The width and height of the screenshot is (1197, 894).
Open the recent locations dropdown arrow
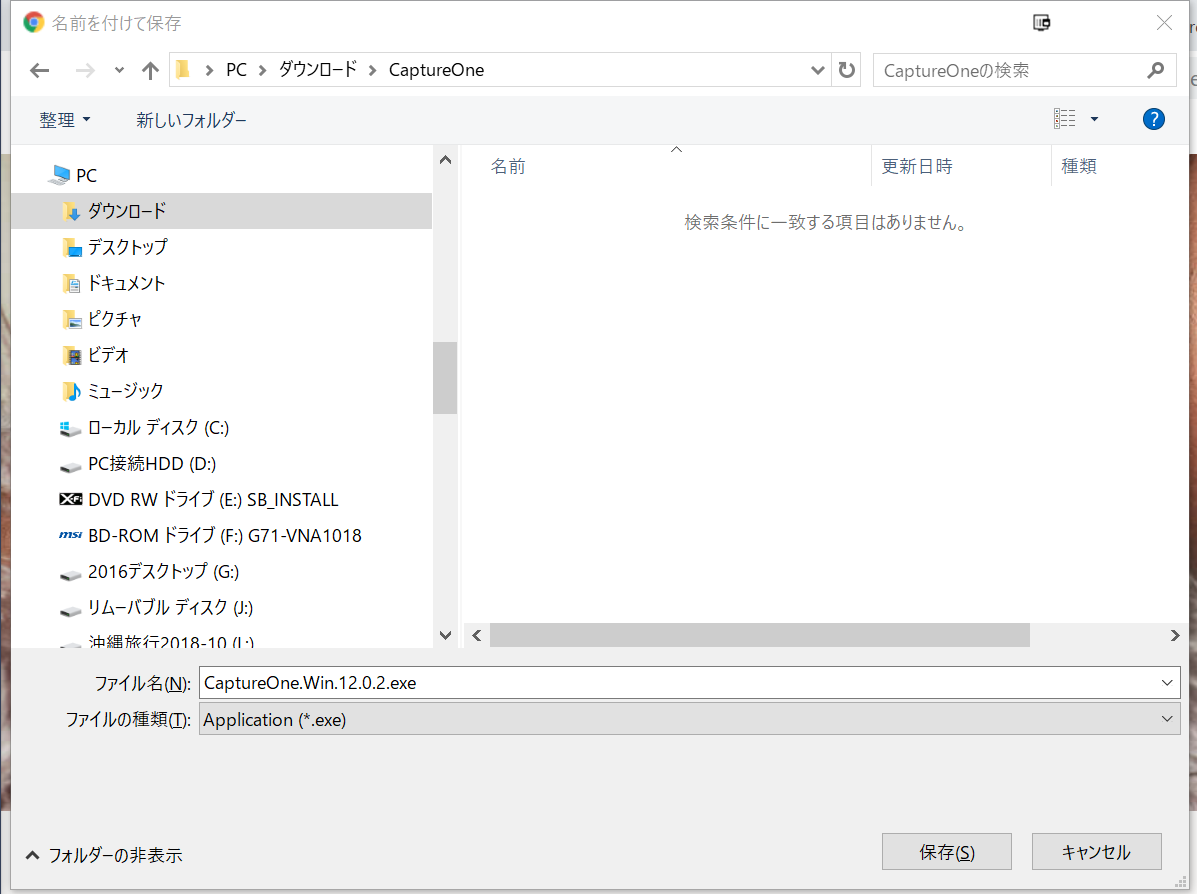pyautogui.click(x=119, y=70)
